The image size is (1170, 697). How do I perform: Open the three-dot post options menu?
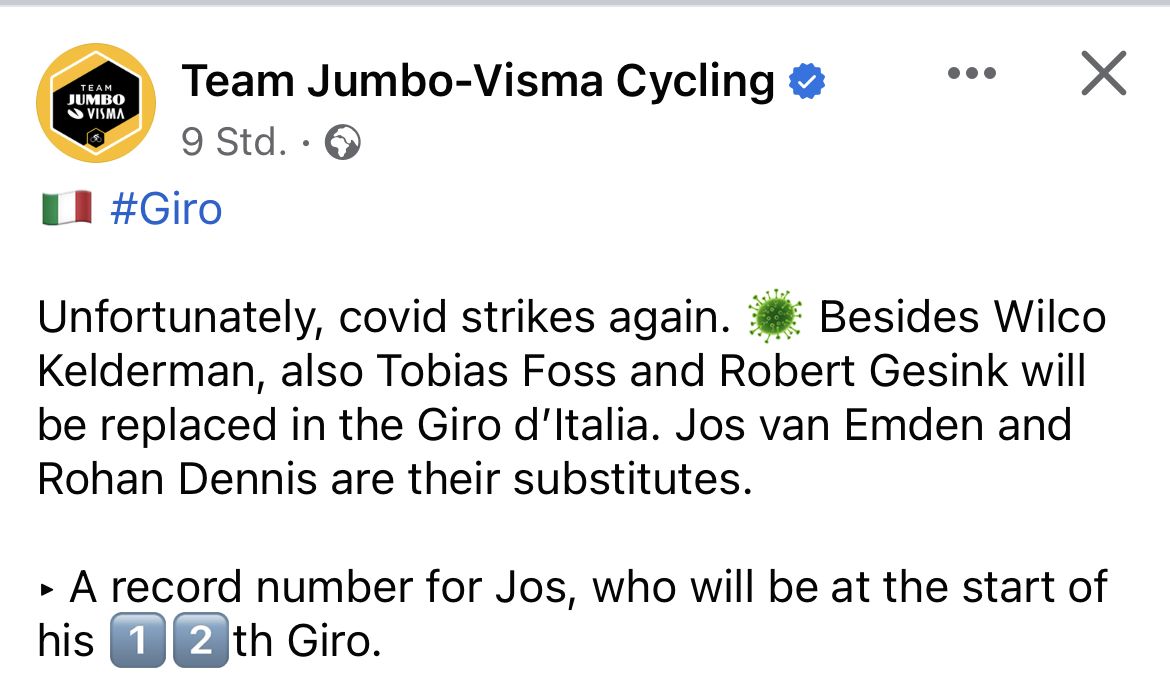[971, 74]
